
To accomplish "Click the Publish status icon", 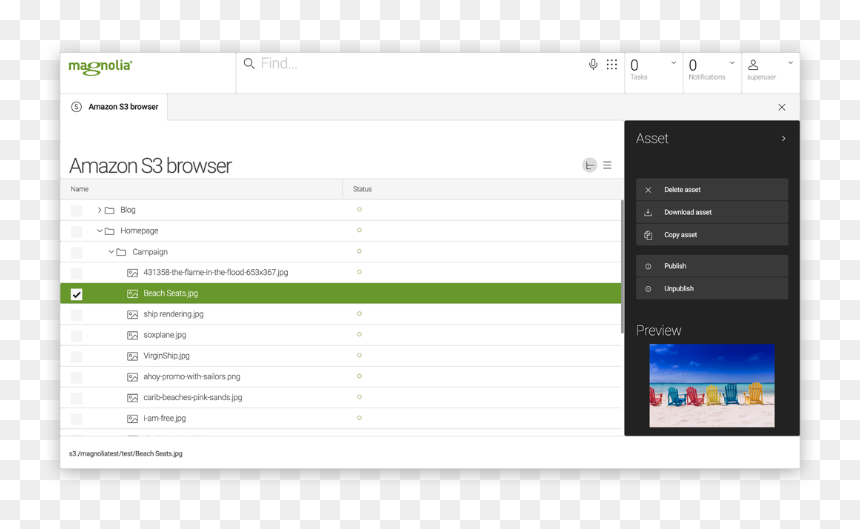I will (648, 266).
